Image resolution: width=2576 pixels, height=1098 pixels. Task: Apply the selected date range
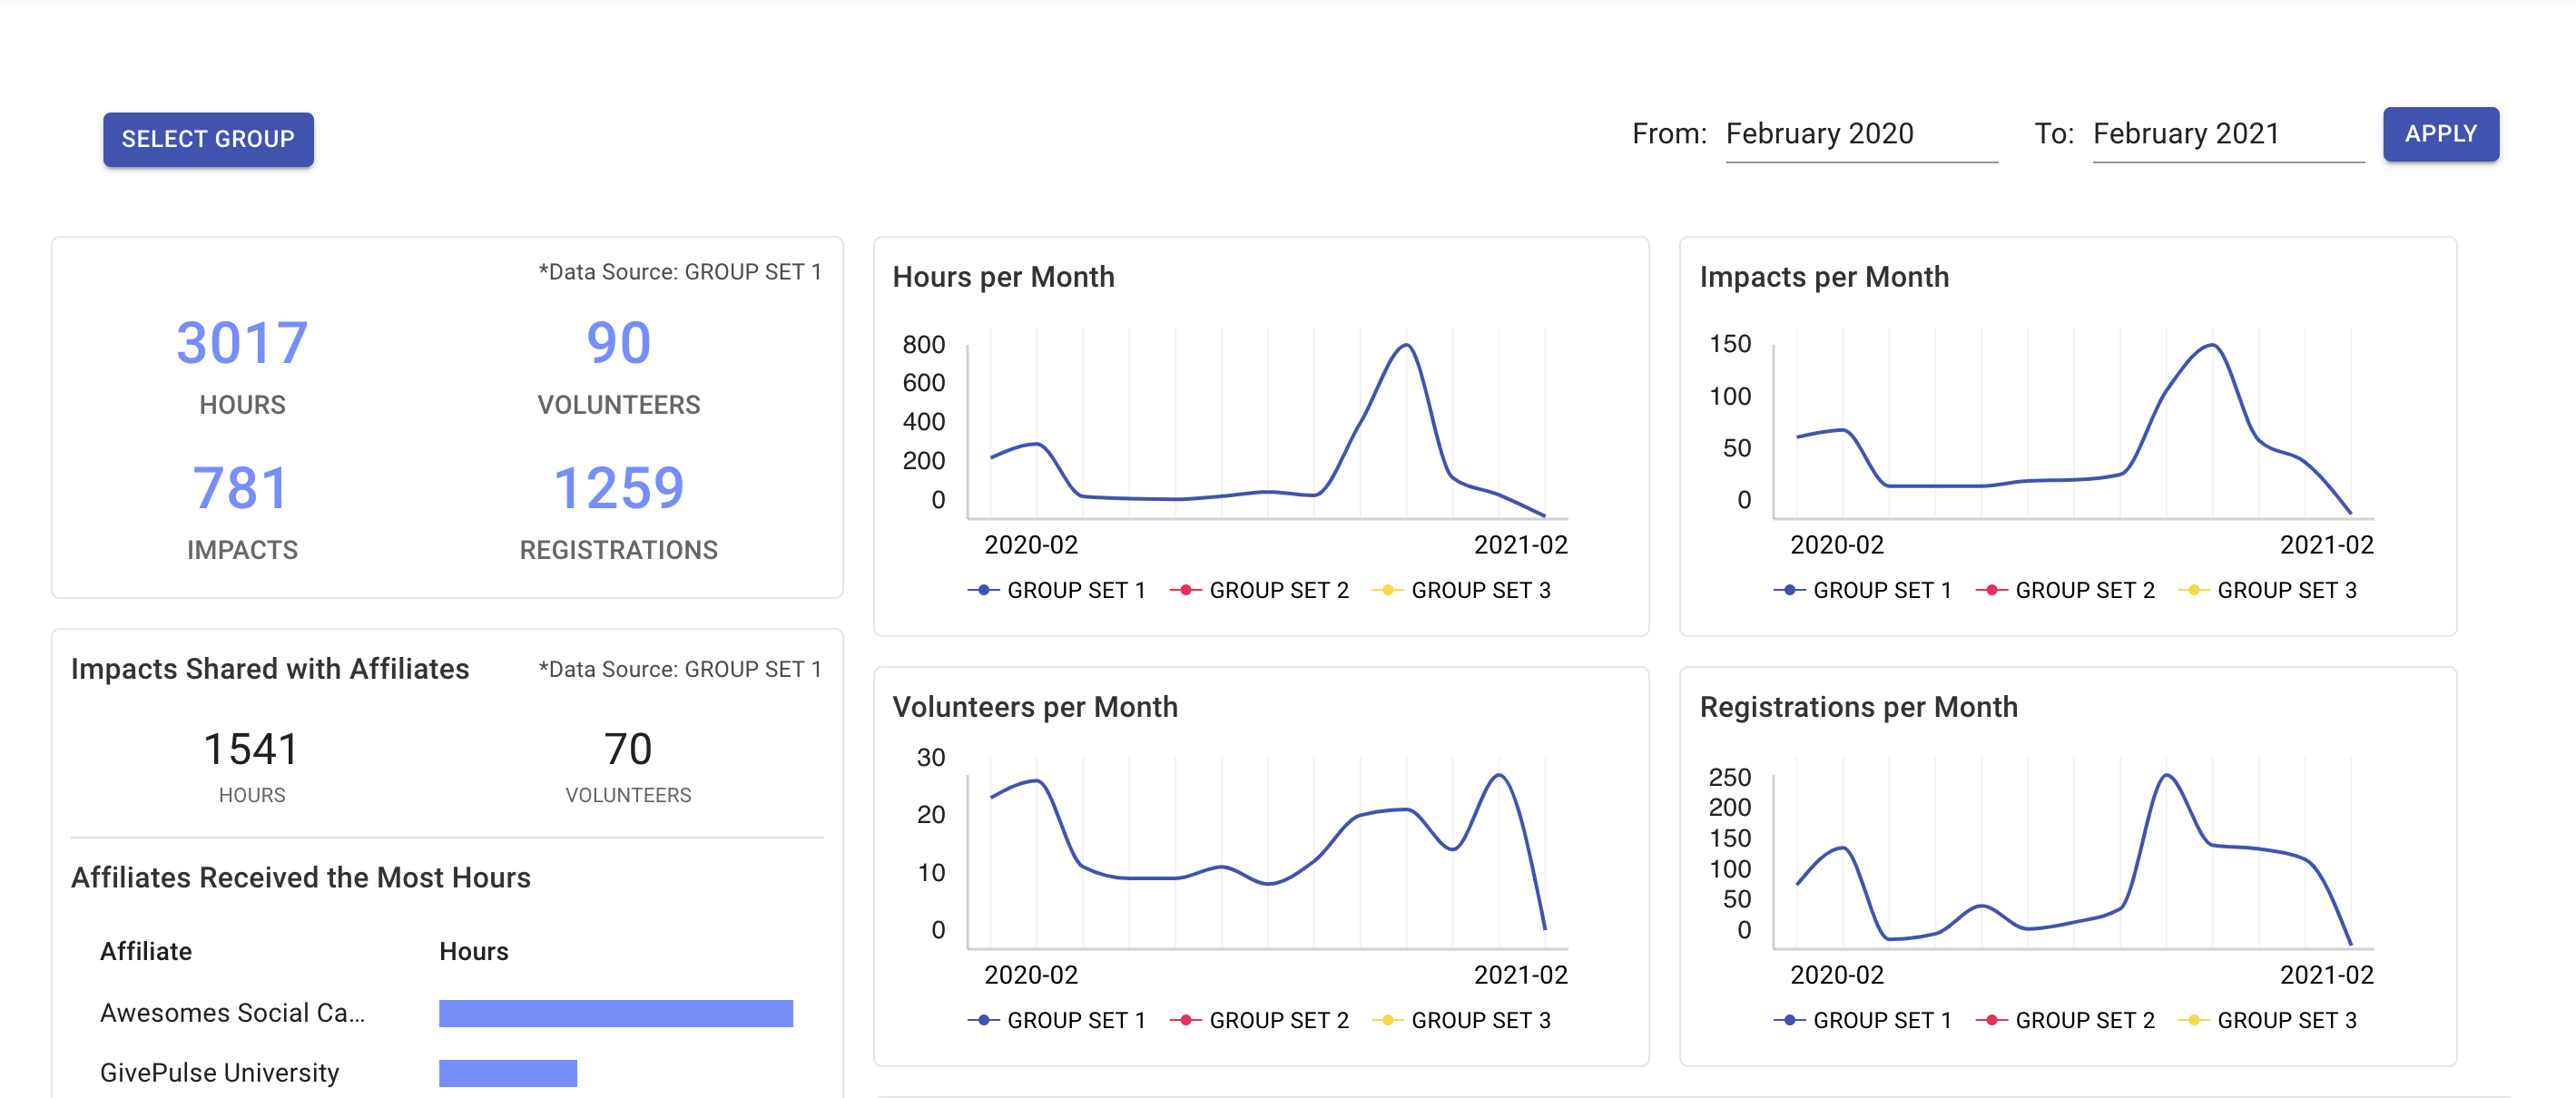2440,134
